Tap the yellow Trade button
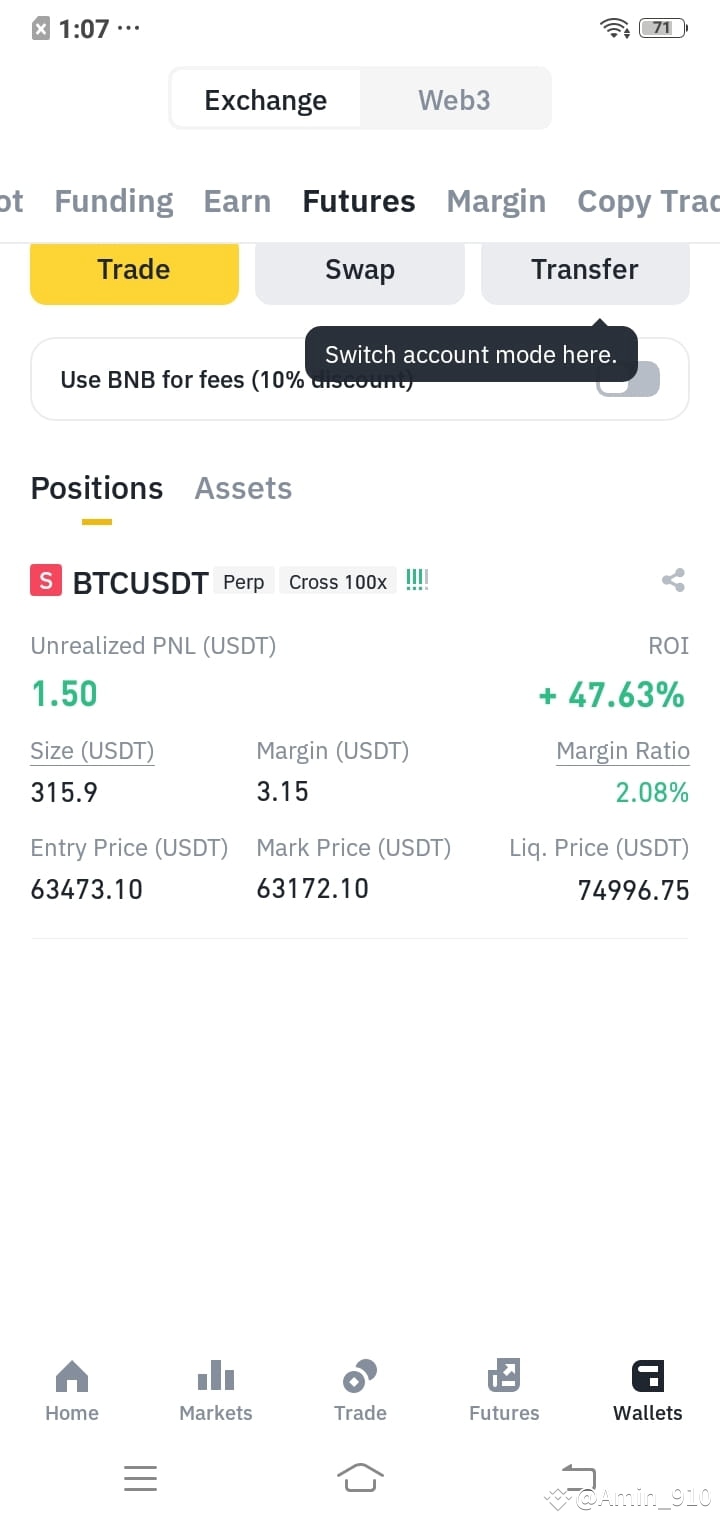This screenshot has width=720, height=1520. click(x=134, y=270)
